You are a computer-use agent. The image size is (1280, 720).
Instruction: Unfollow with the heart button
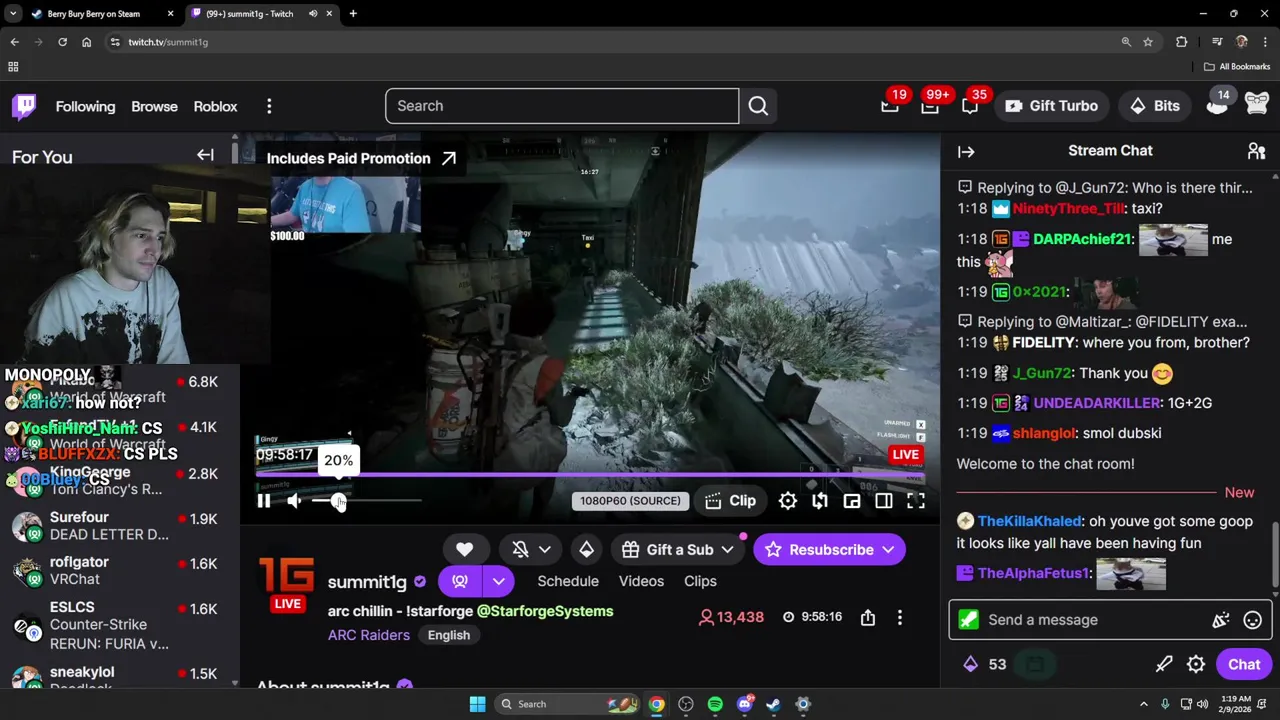click(x=464, y=549)
